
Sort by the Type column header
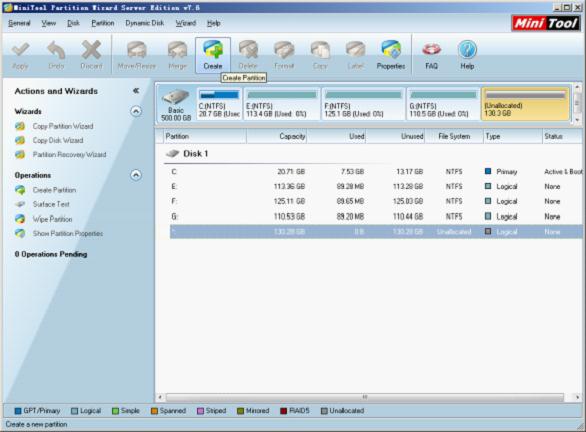coord(512,136)
